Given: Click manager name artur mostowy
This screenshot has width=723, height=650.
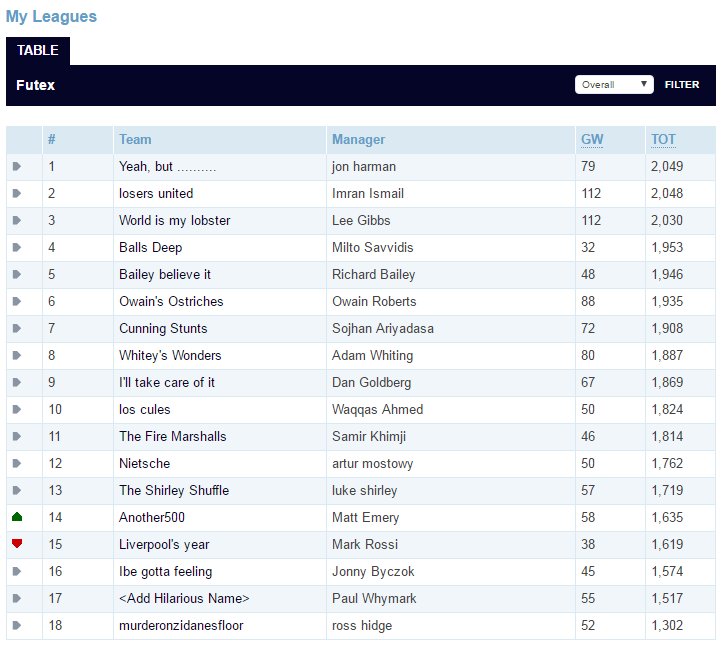Looking at the screenshot, I should (373, 464).
